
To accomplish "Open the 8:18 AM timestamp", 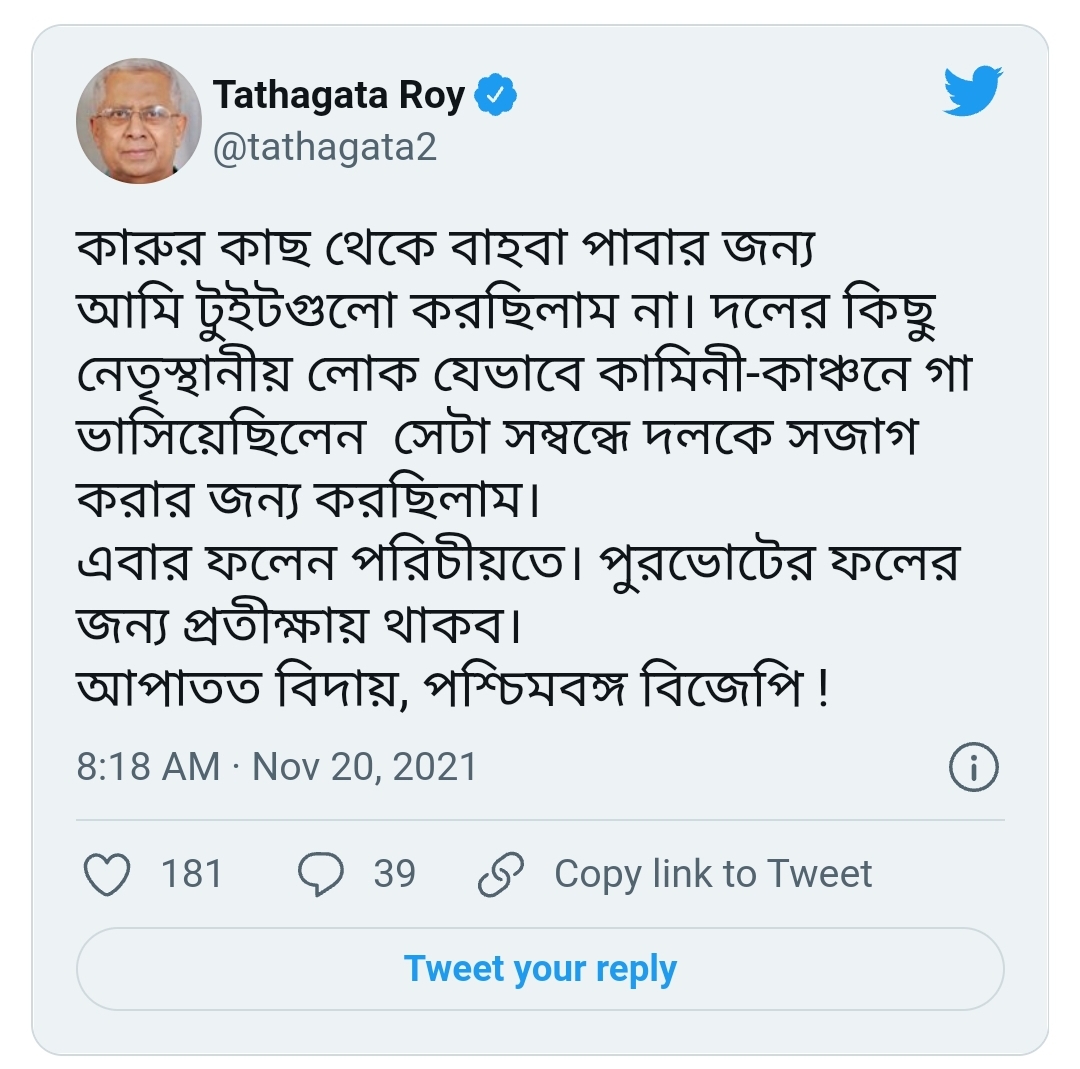I will point(148,767).
